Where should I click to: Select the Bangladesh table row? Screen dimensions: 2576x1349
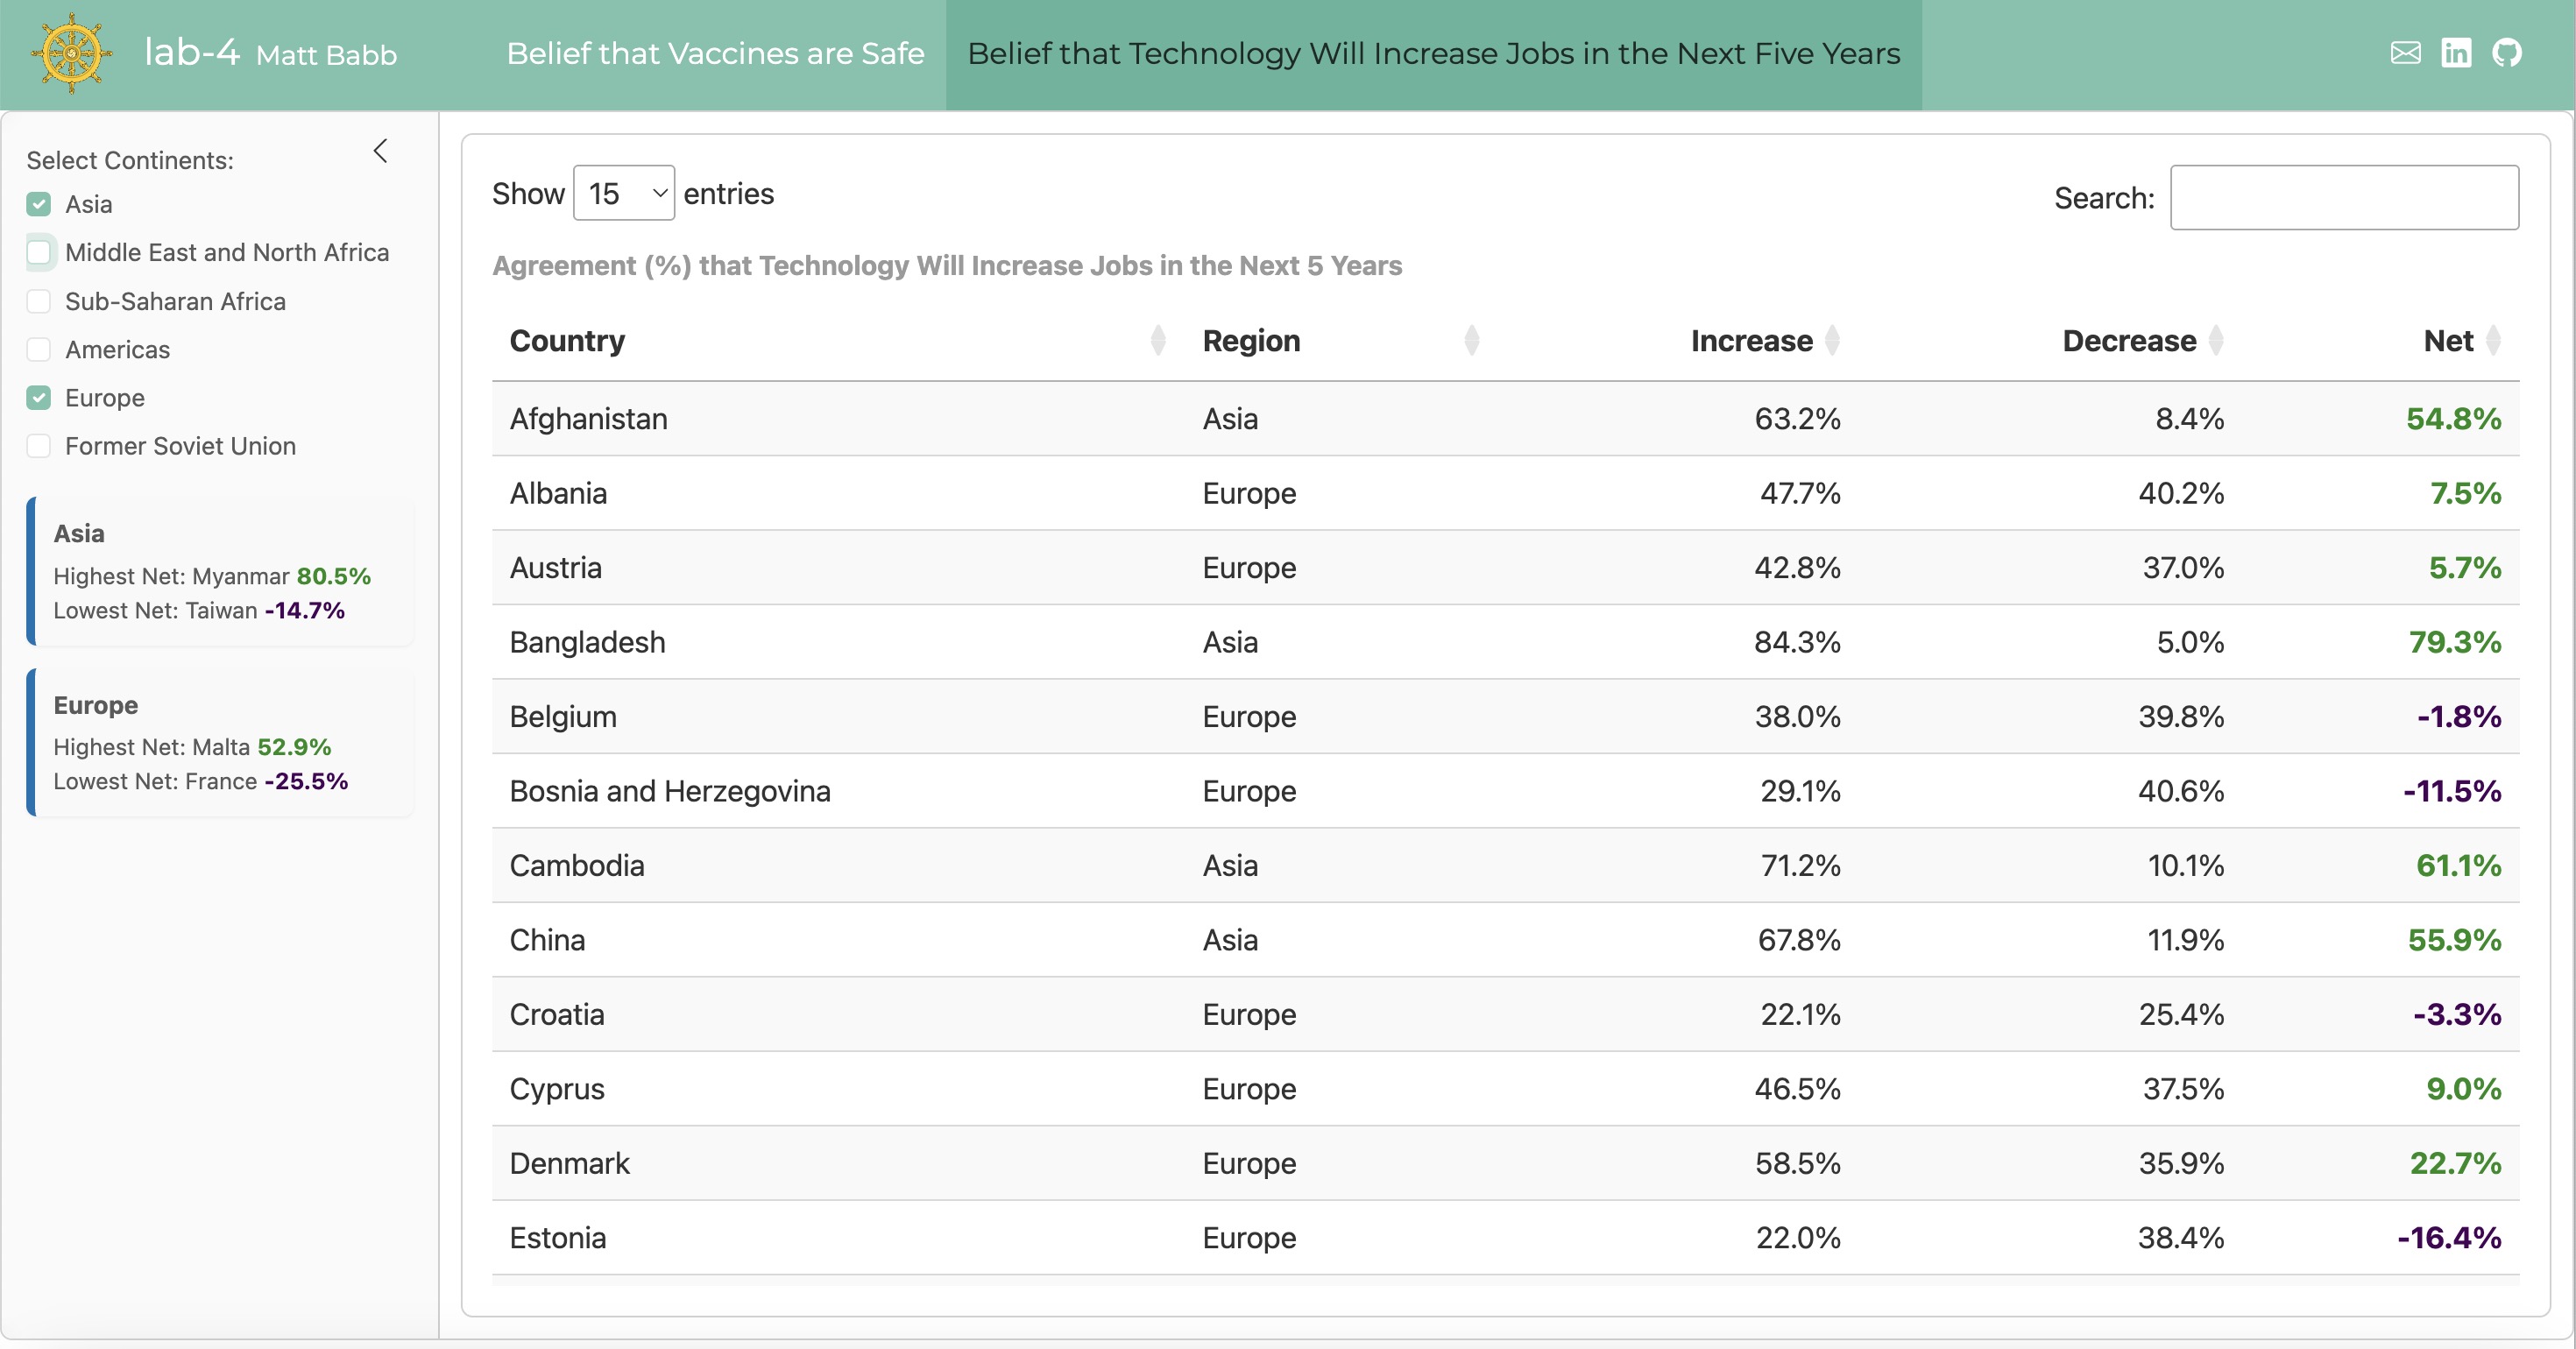click(1506, 642)
